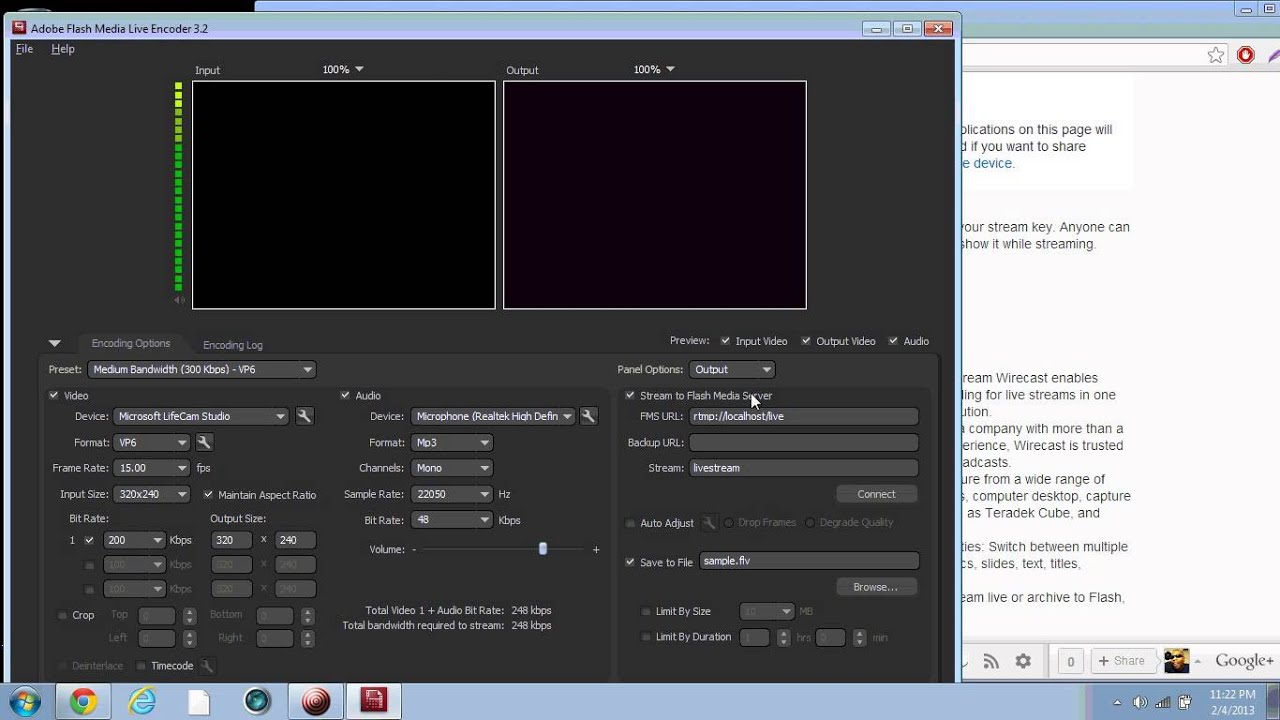Open the Output zoom 100% dropdown
The image size is (1280, 720).
pos(654,70)
